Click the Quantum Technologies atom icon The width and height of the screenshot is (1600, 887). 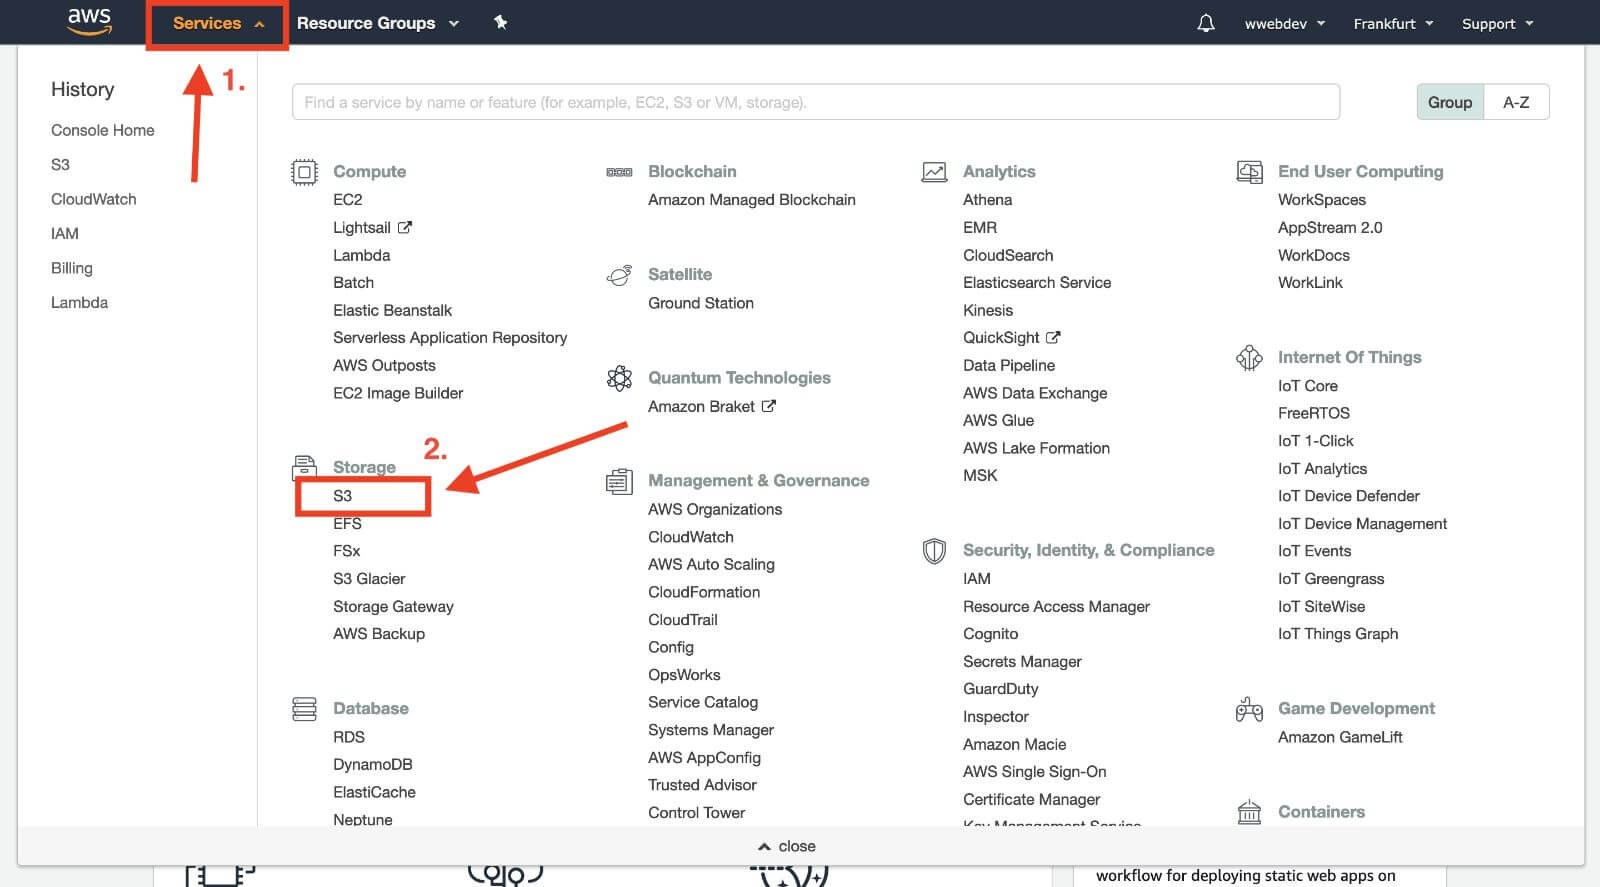coord(619,378)
